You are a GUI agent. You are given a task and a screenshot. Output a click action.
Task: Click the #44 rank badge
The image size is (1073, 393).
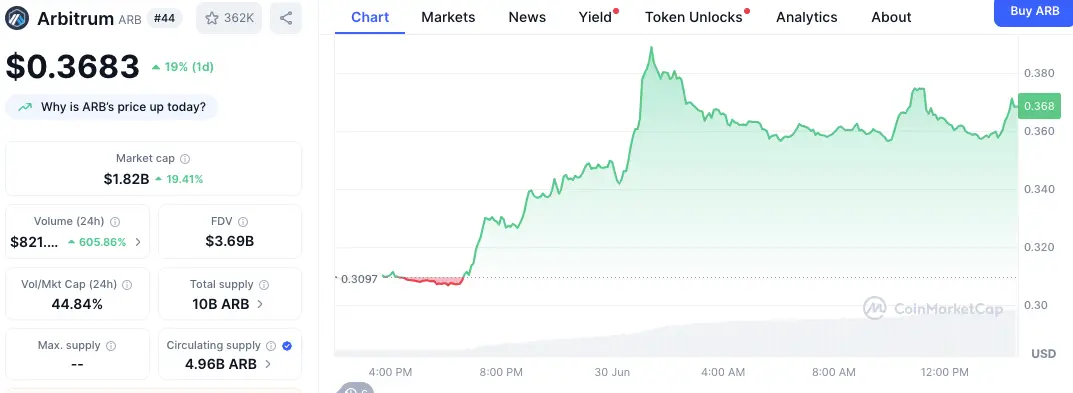tap(164, 18)
